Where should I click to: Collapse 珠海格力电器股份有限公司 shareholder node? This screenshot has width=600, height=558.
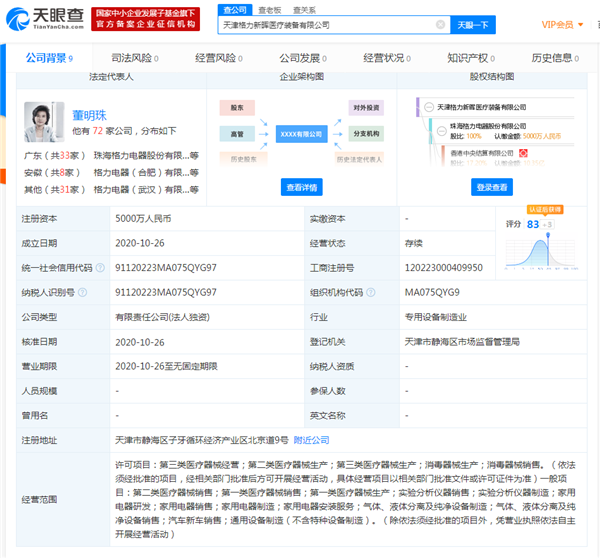tap(439, 131)
